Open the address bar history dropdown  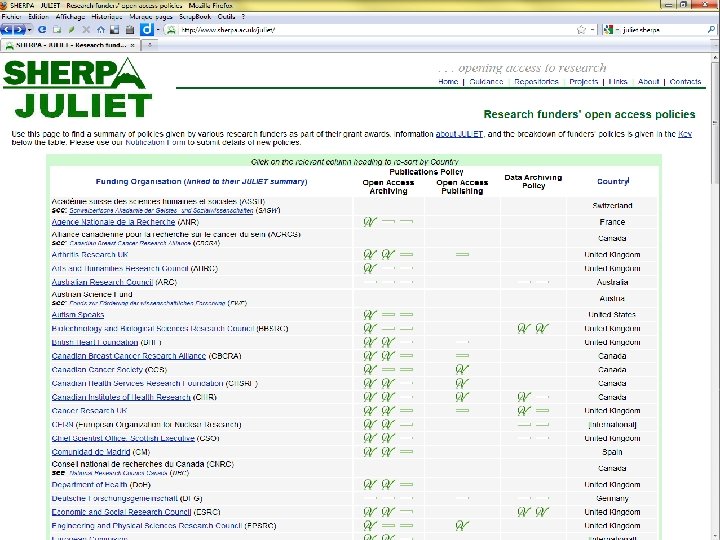(593, 30)
